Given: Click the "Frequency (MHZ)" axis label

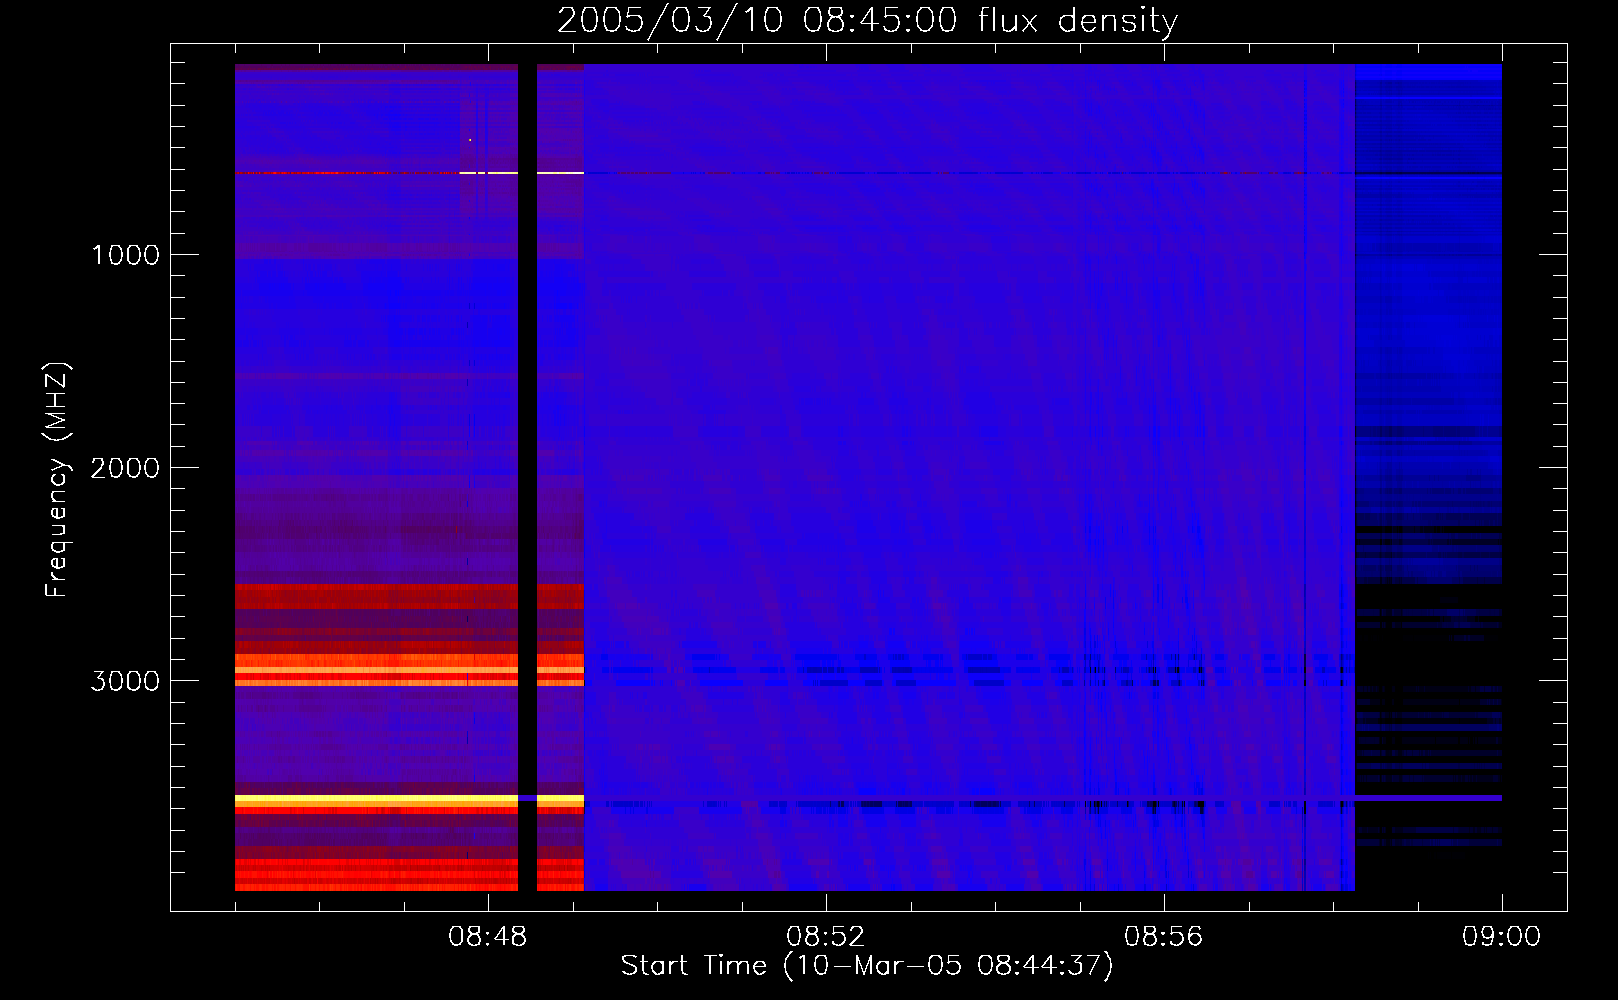Looking at the screenshot, I should click(57, 480).
